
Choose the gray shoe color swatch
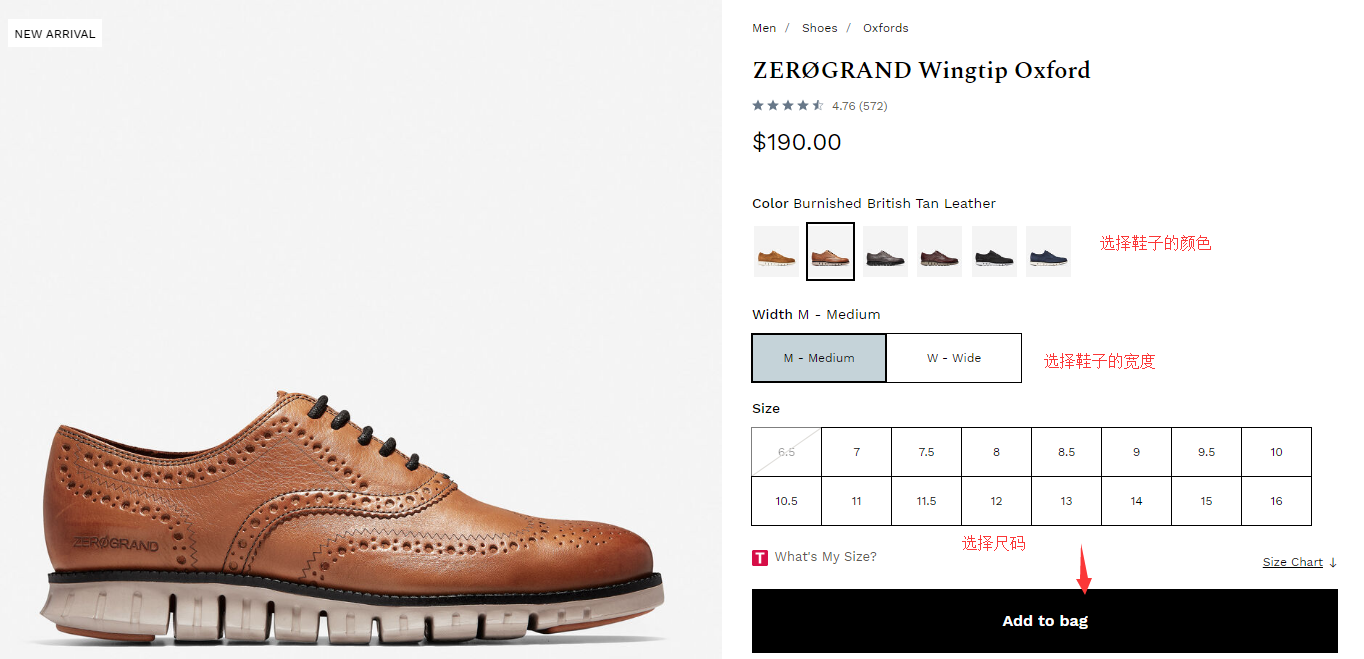click(x=885, y=252)
